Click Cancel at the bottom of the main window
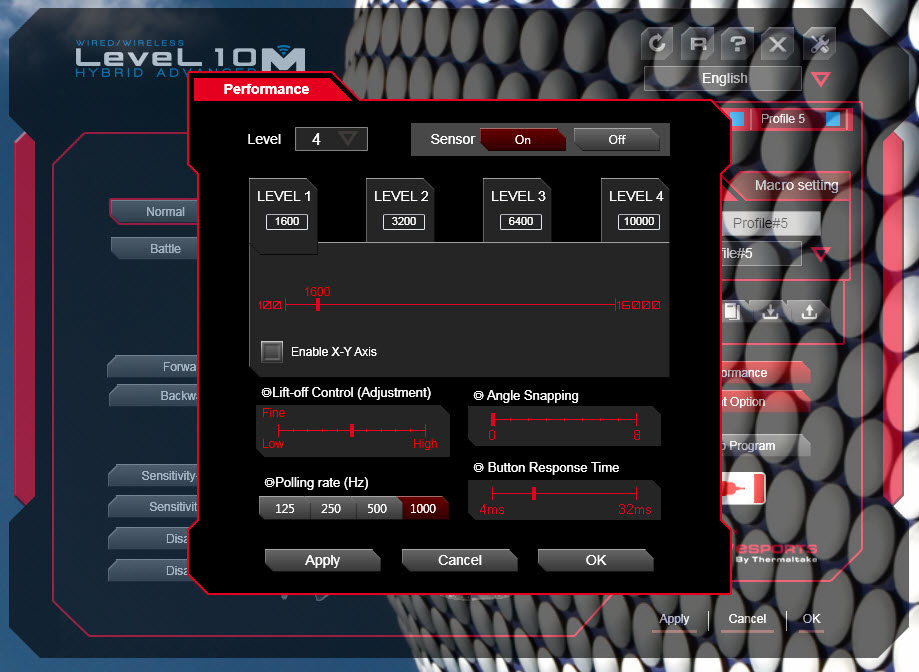Screen dimensions: 919x672 (747, 619)
